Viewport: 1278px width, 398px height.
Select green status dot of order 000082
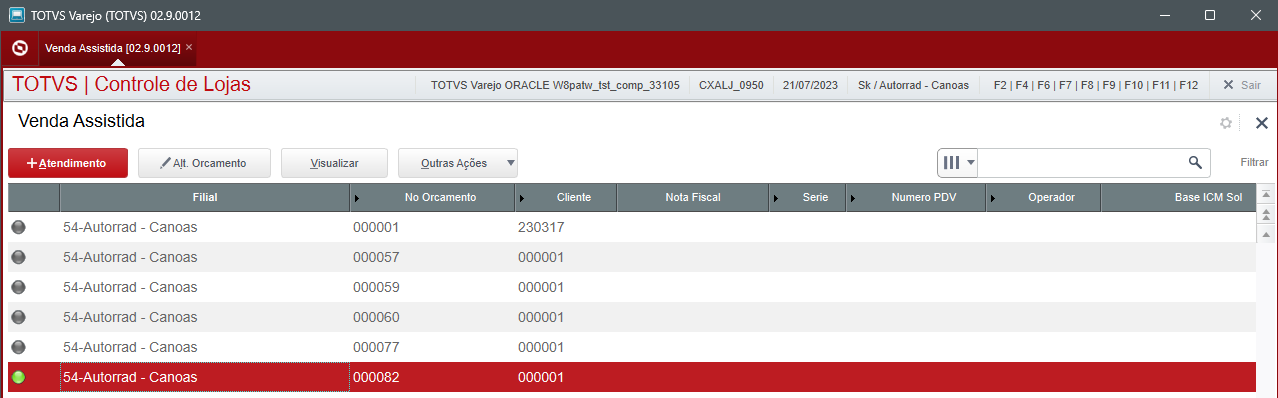click(x=19, y=377)
